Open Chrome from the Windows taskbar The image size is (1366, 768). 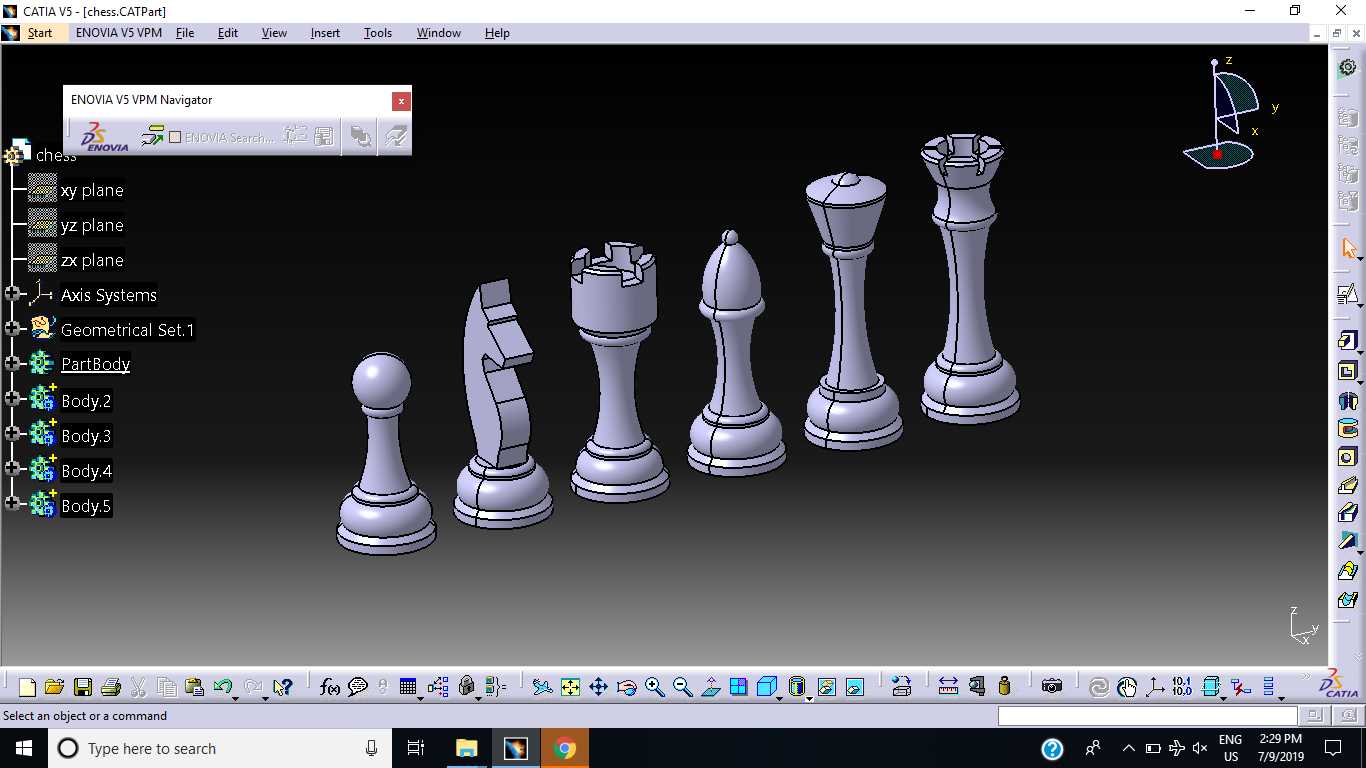coord(565,748)
